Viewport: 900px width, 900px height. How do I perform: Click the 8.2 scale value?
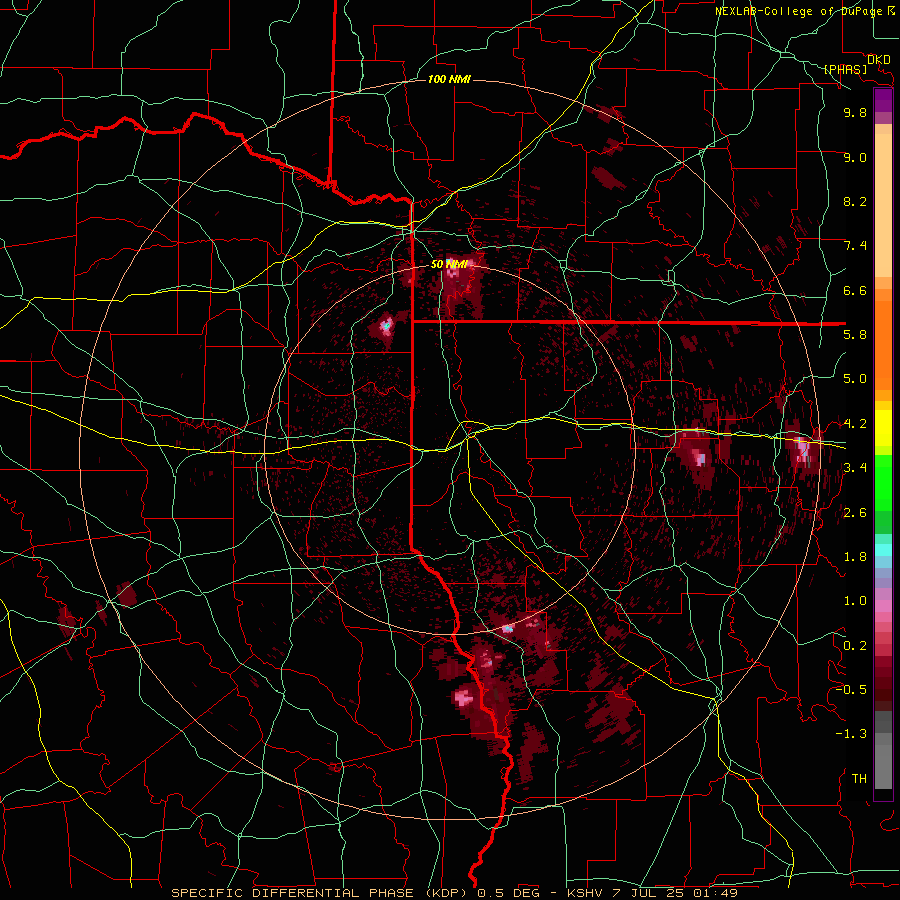click(x=855, y=201)
